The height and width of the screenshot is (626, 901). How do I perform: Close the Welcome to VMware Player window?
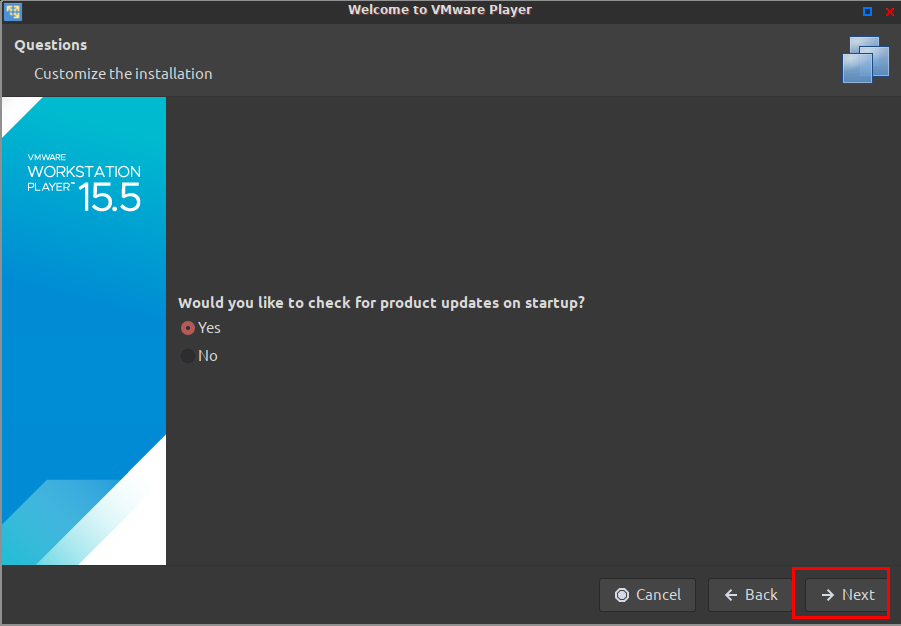point(890,11)
